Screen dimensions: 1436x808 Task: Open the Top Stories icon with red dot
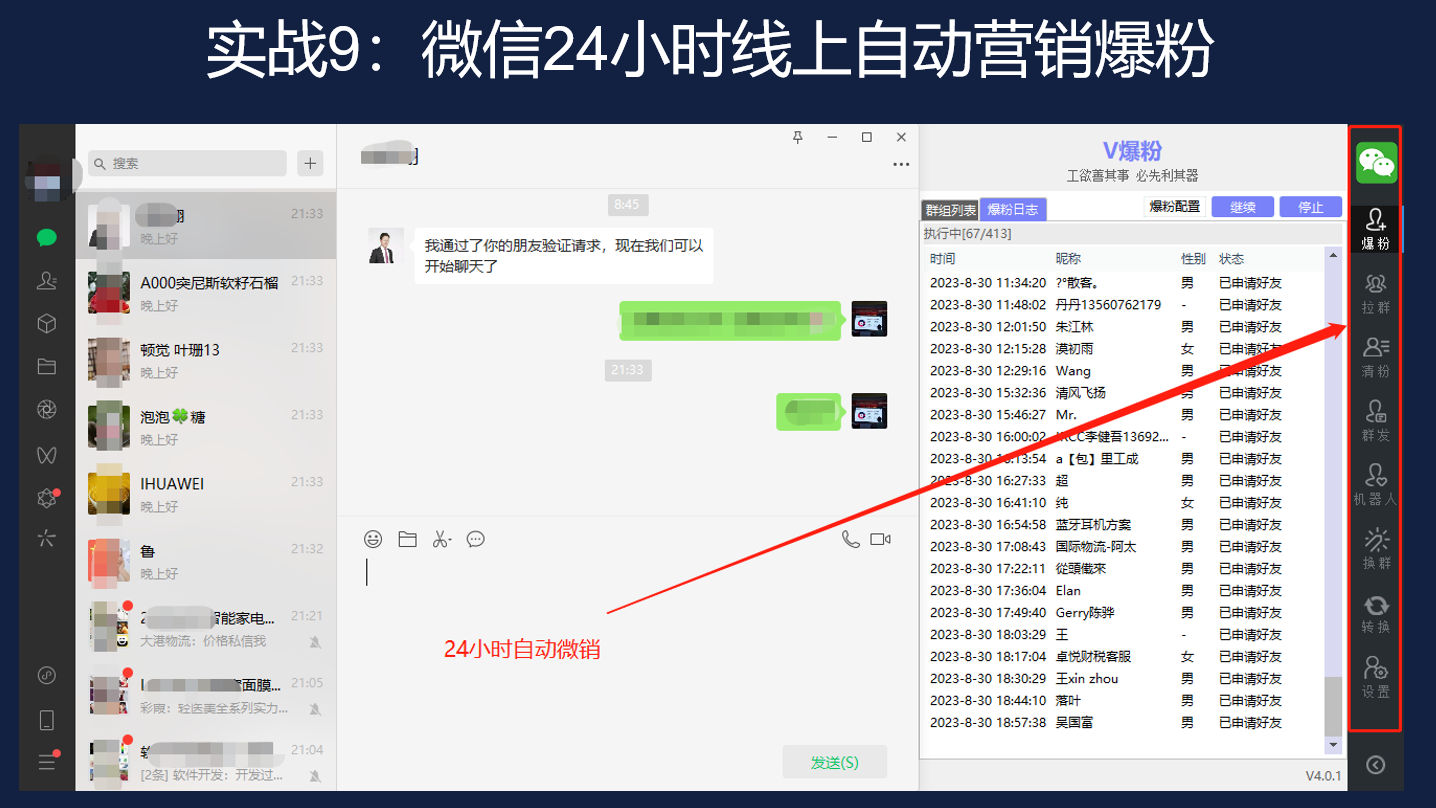click(46, 497)
